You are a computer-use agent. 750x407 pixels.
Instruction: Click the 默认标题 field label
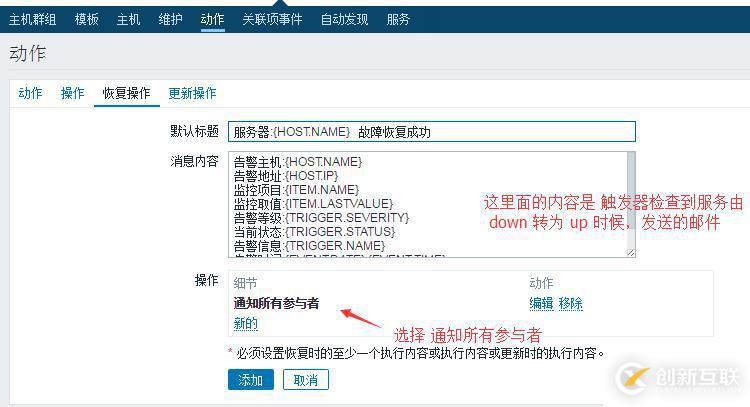(195, 132)
